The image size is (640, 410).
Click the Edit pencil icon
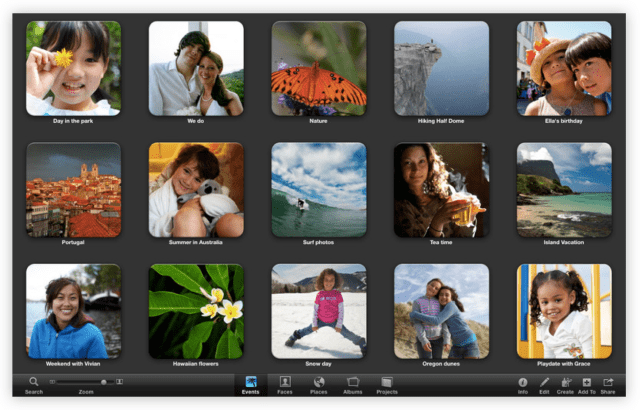tap(544, 382)
